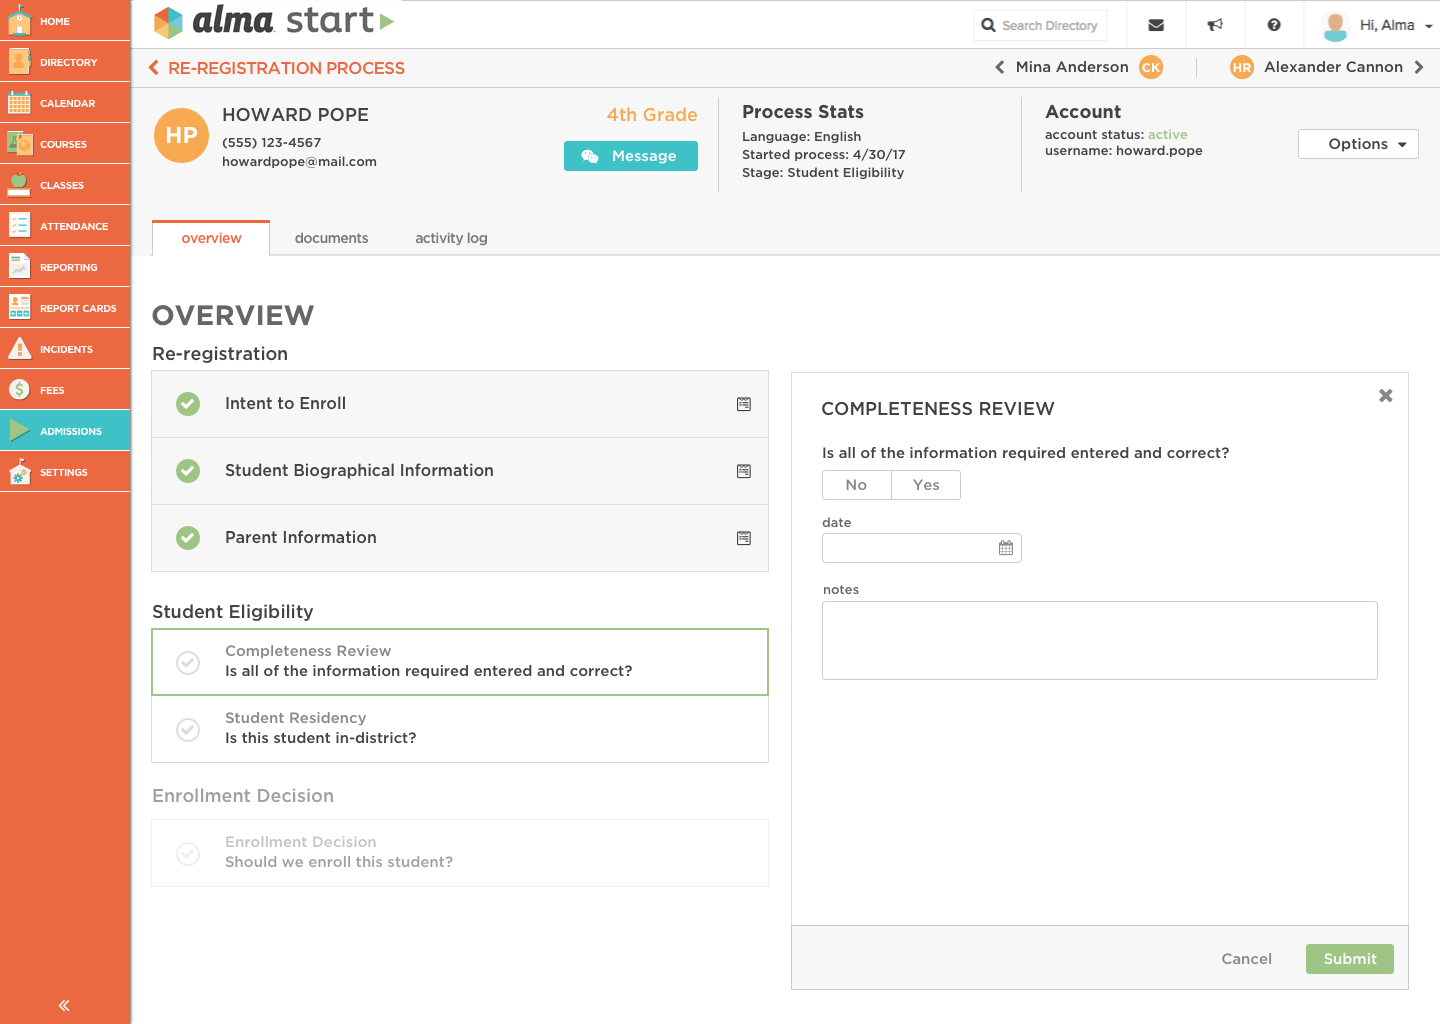The width and height of the screenshot is (1440, 1024).
Task: Open the form icon for Intent to Enroll
Action: click(x=744, y=404)
